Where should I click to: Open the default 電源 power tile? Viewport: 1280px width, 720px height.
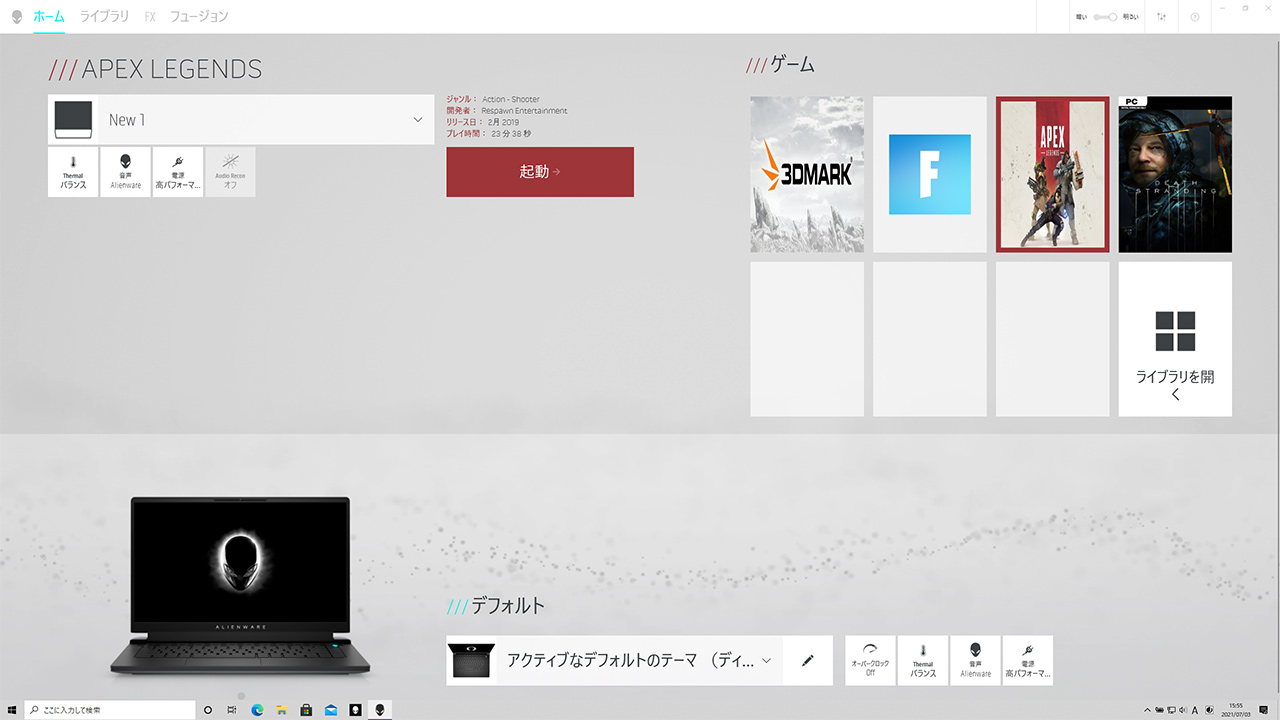coord(1028,660)
